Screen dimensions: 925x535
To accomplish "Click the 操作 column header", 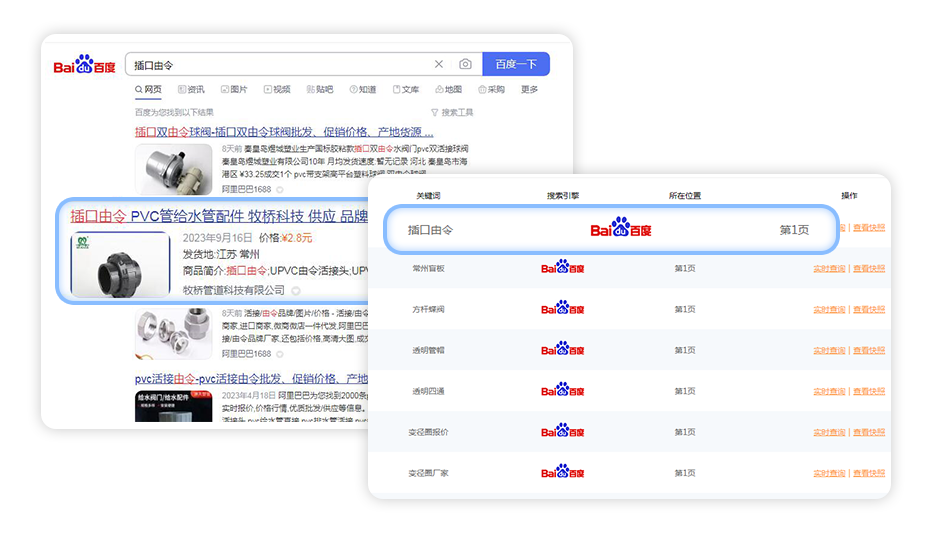I will coord(849,196).
